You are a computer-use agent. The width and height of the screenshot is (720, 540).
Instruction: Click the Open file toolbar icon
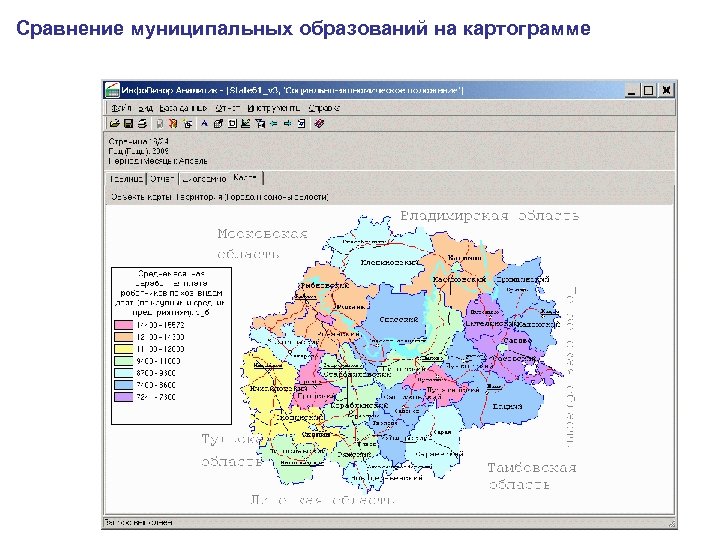tap(114, 124)
